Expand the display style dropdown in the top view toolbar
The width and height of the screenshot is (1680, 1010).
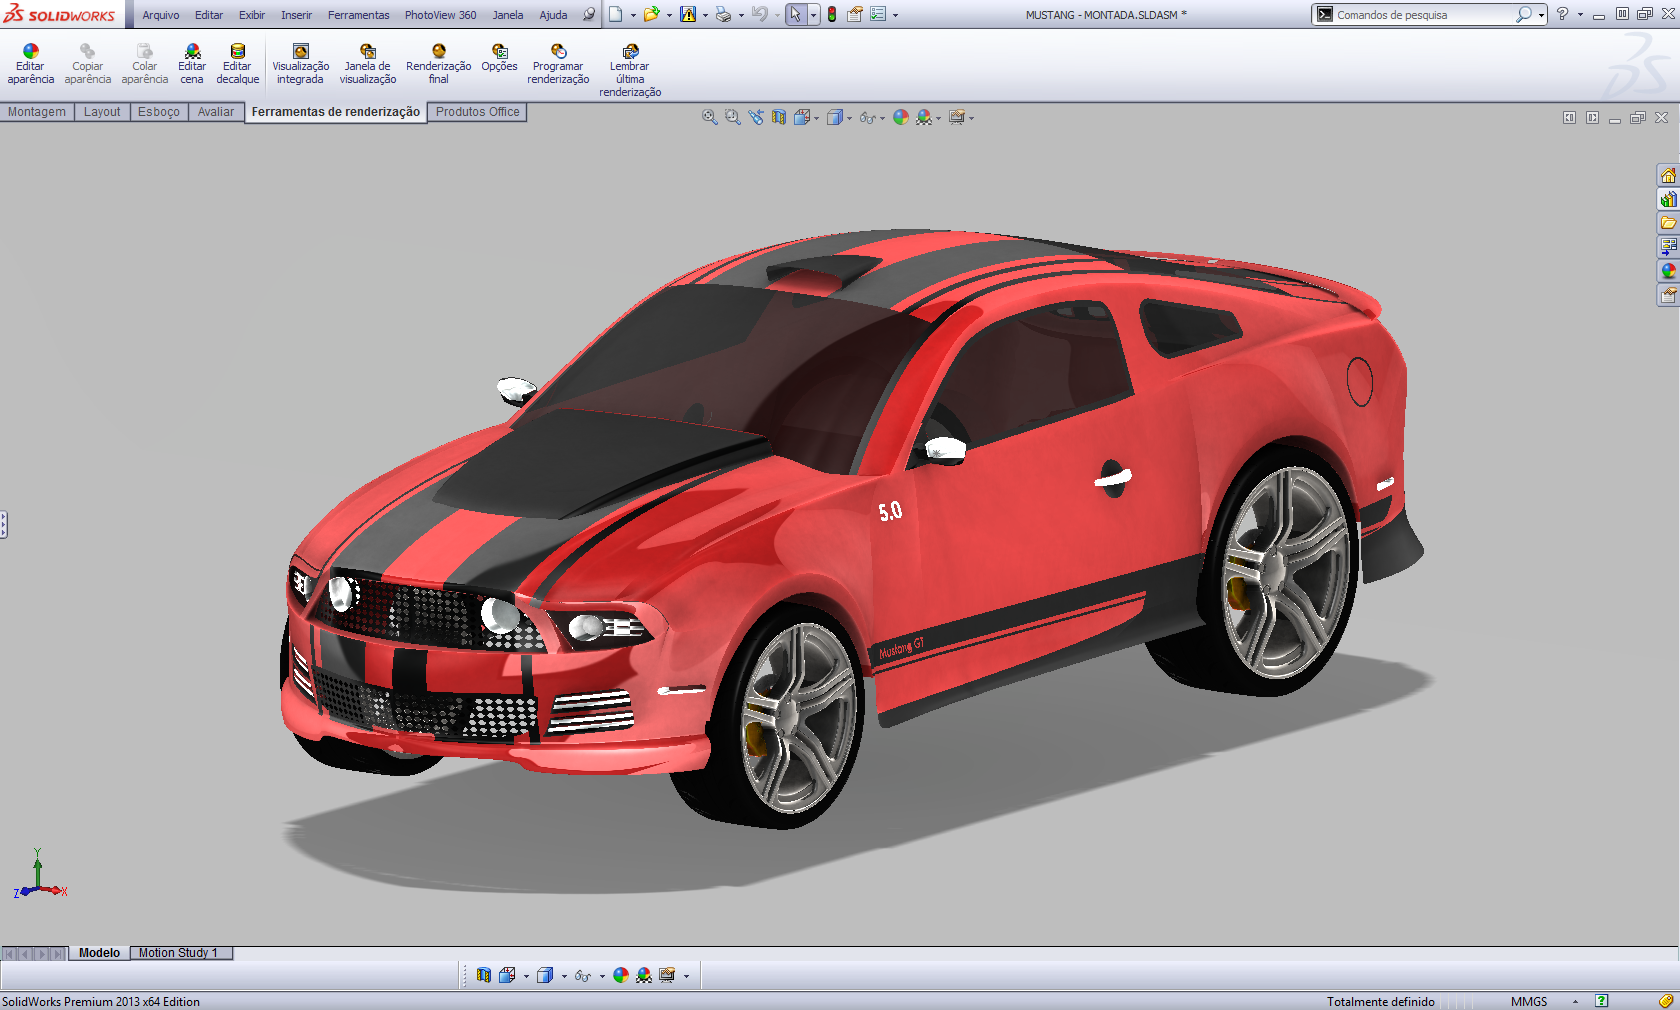coord(849,119)
